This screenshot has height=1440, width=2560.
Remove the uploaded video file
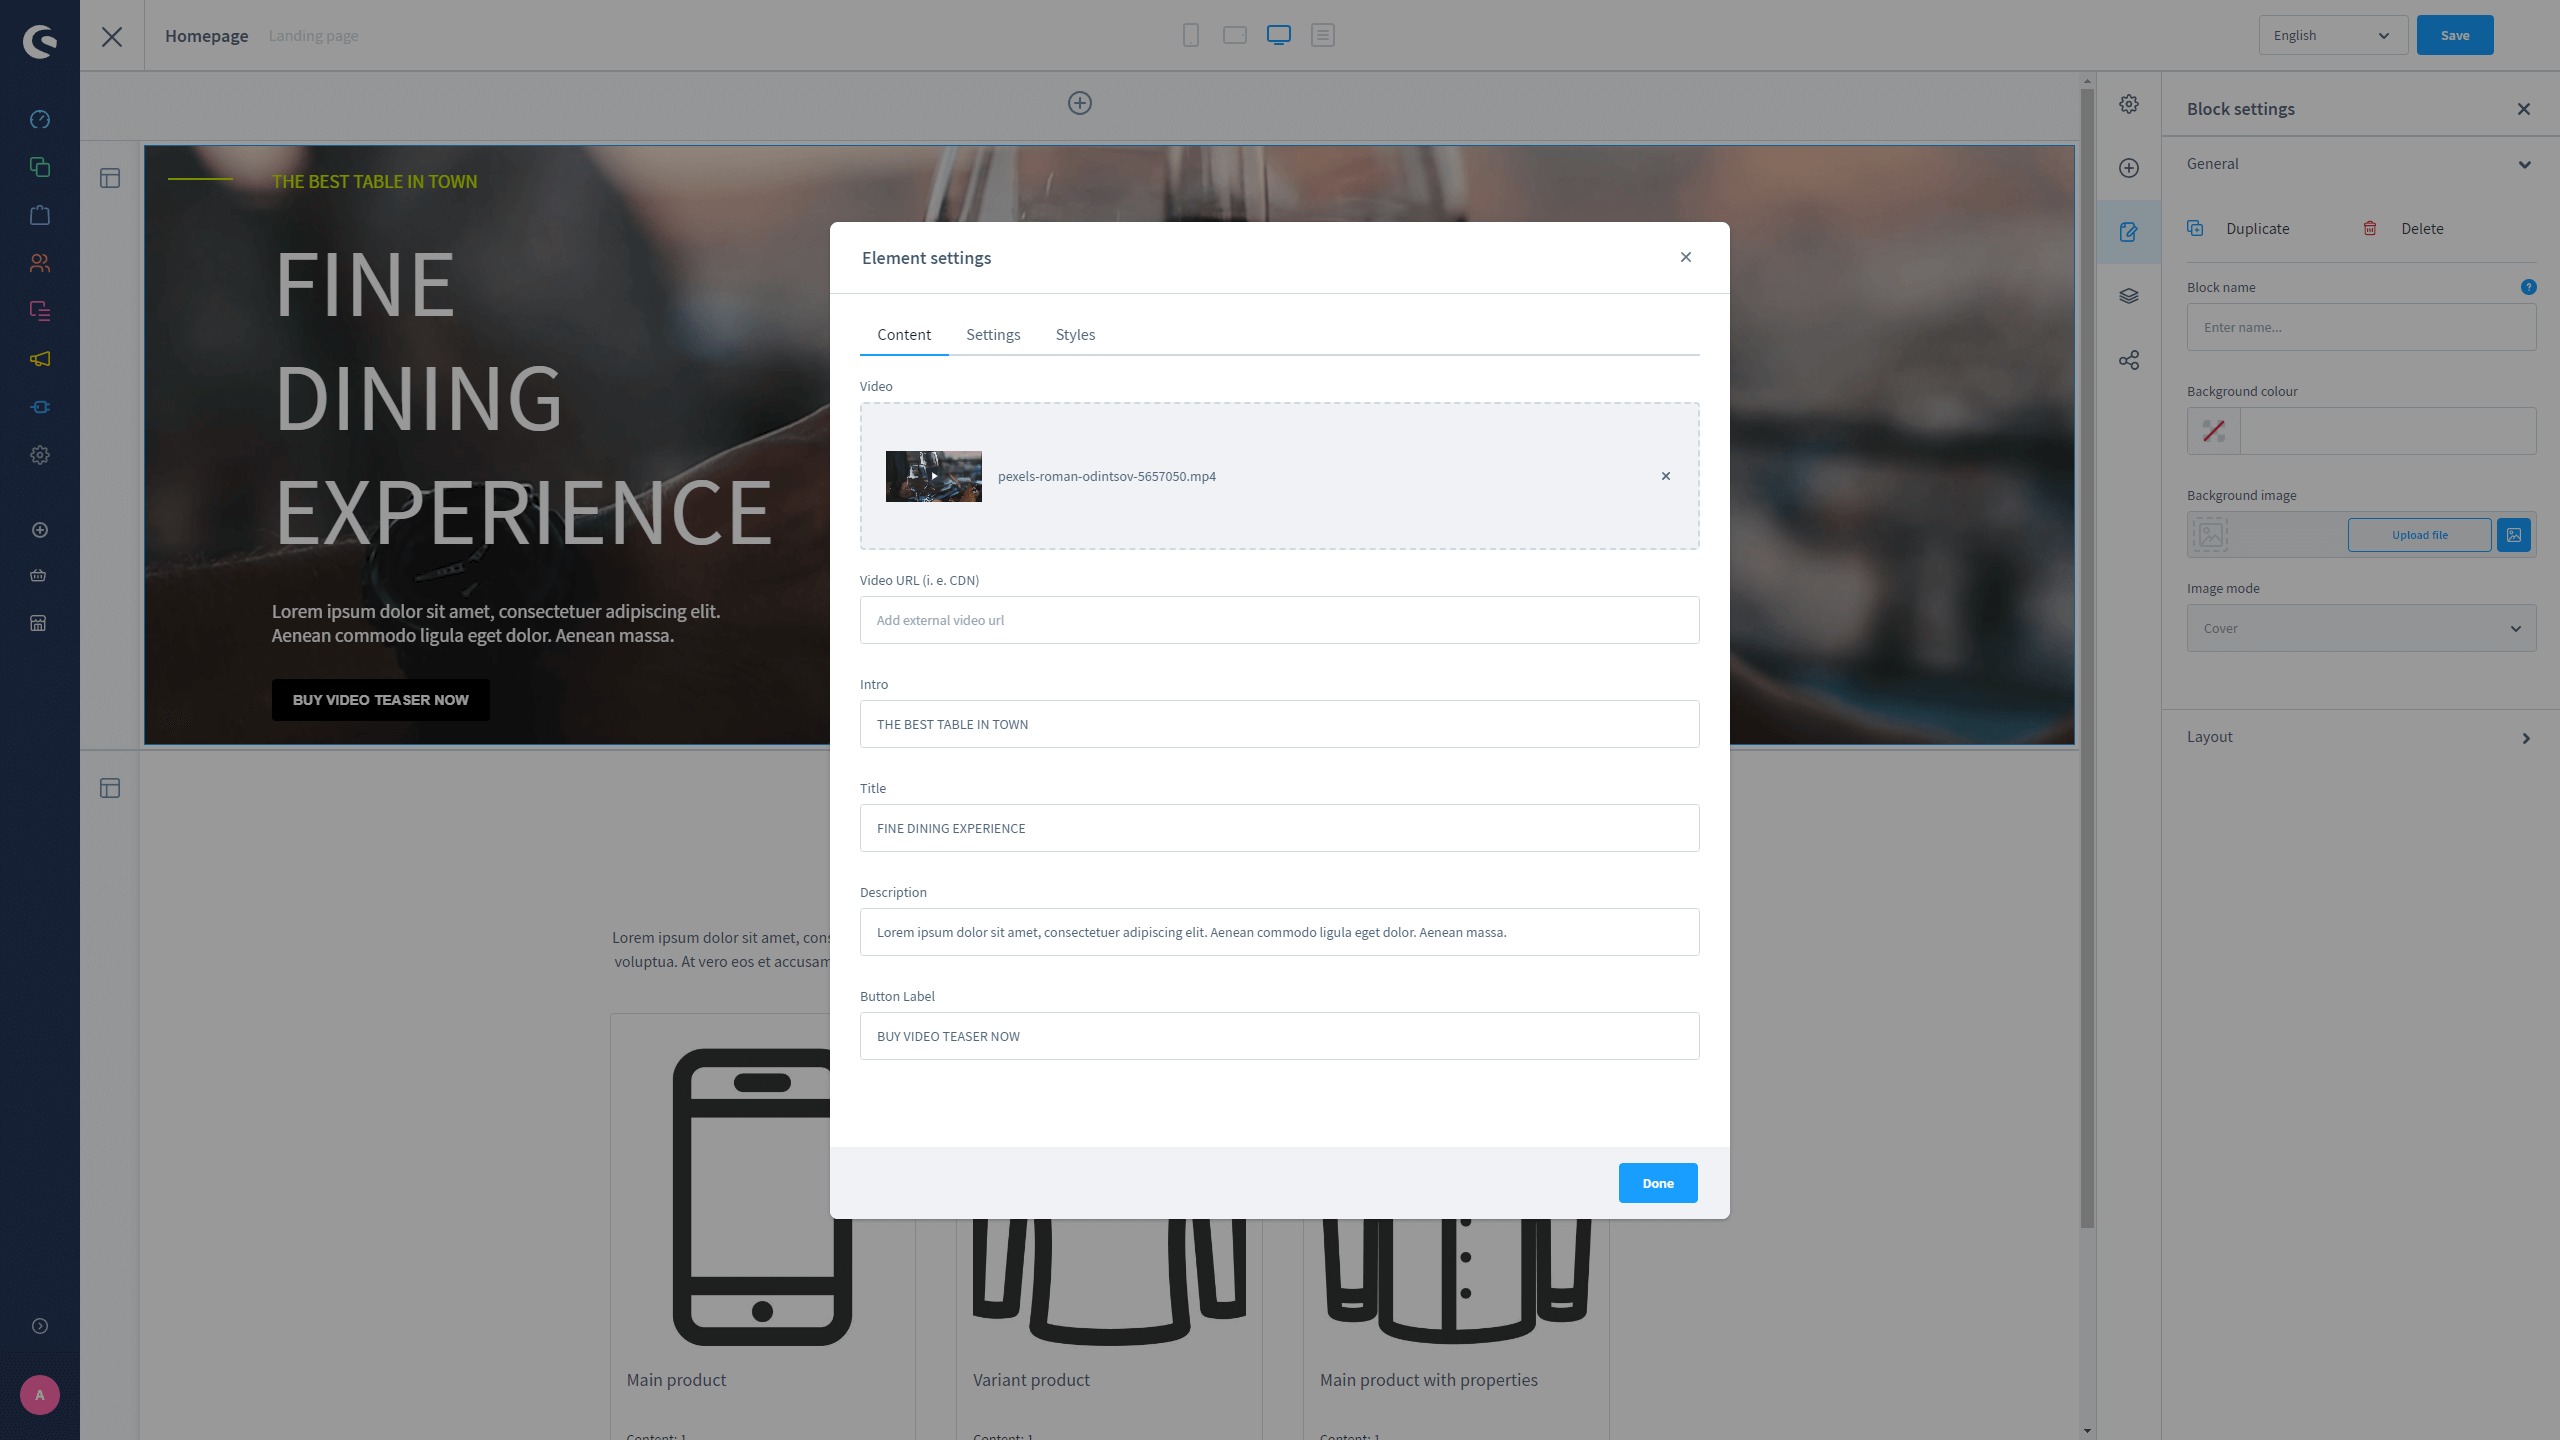(1665, 476)
